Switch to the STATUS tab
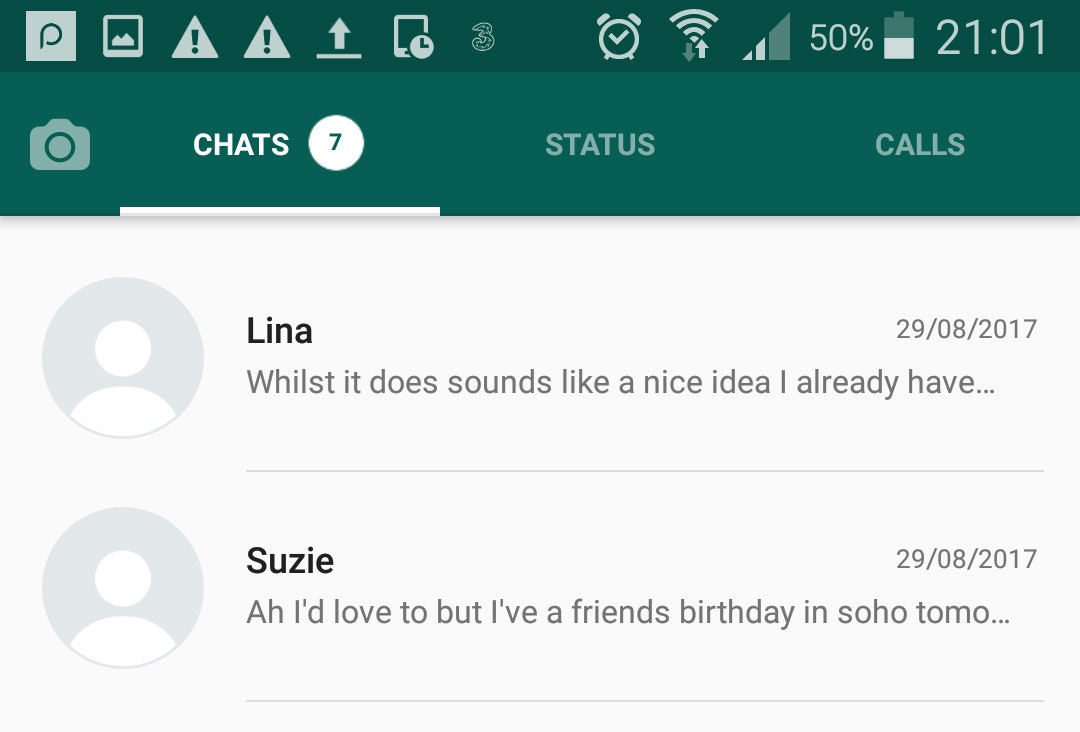The width and height of the screenshot is (1080, 732). pyautogui.click(x=600, y=145)
